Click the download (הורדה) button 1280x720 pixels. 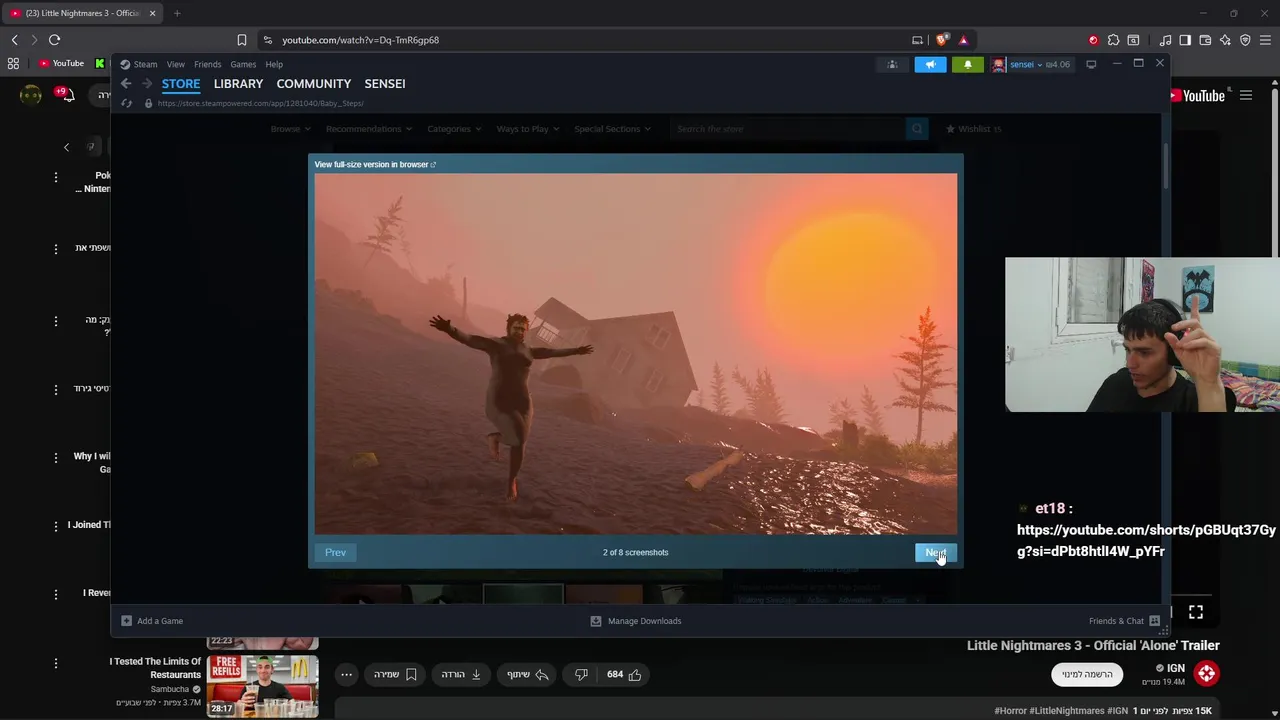pyautogui.click(x=462, y=675)
